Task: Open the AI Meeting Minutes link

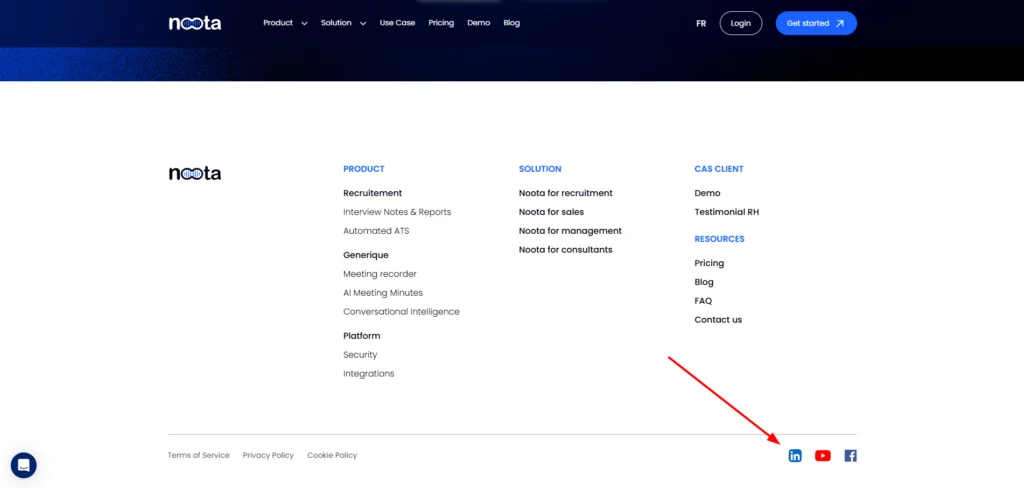Action: point(383,293)
